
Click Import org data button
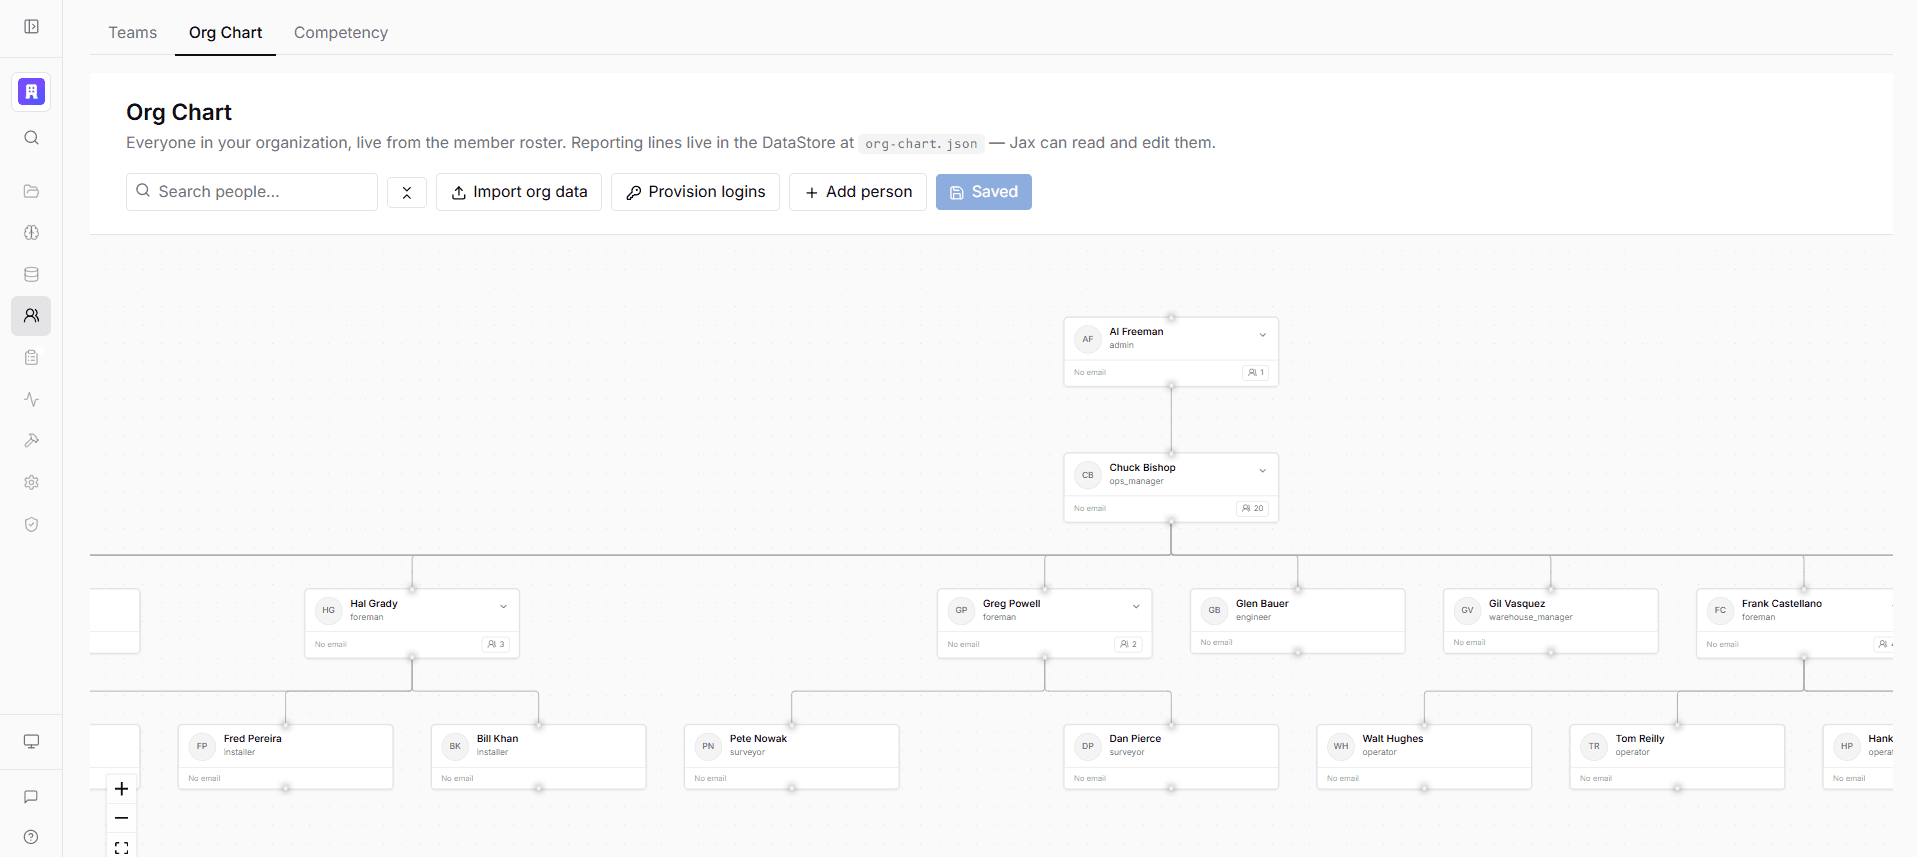[x=519, y=192]
